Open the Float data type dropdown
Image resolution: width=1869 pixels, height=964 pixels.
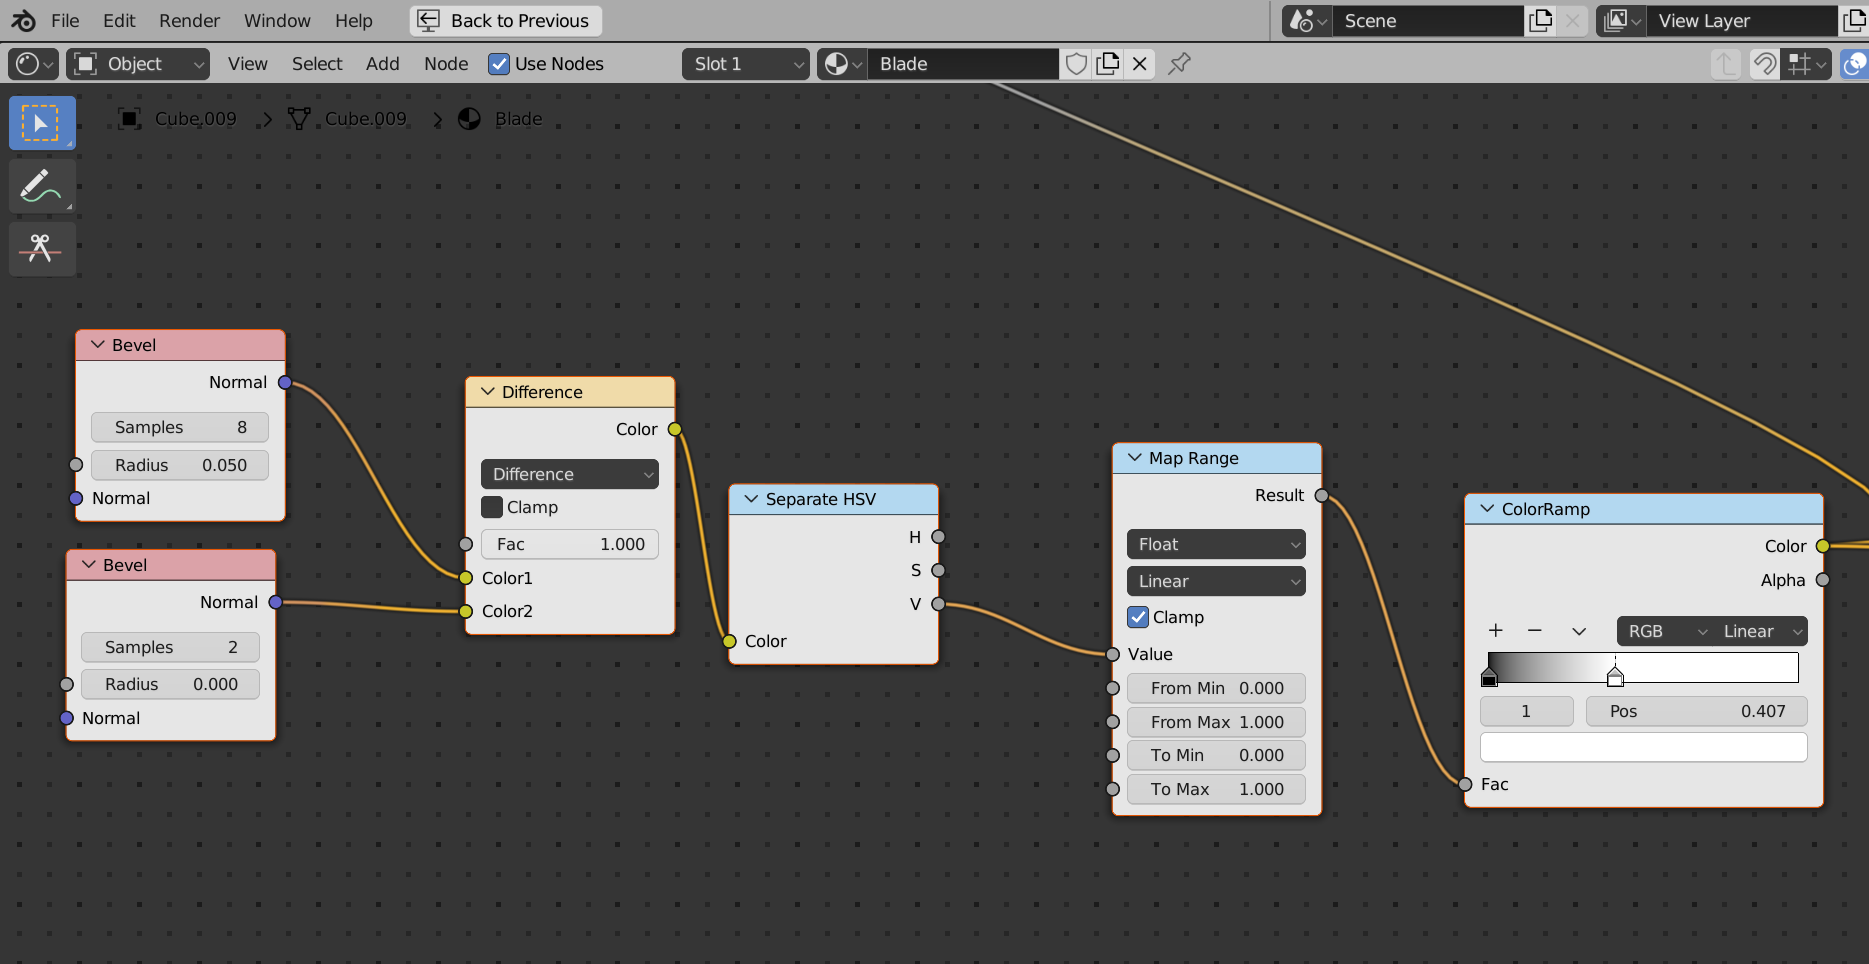1216,544
